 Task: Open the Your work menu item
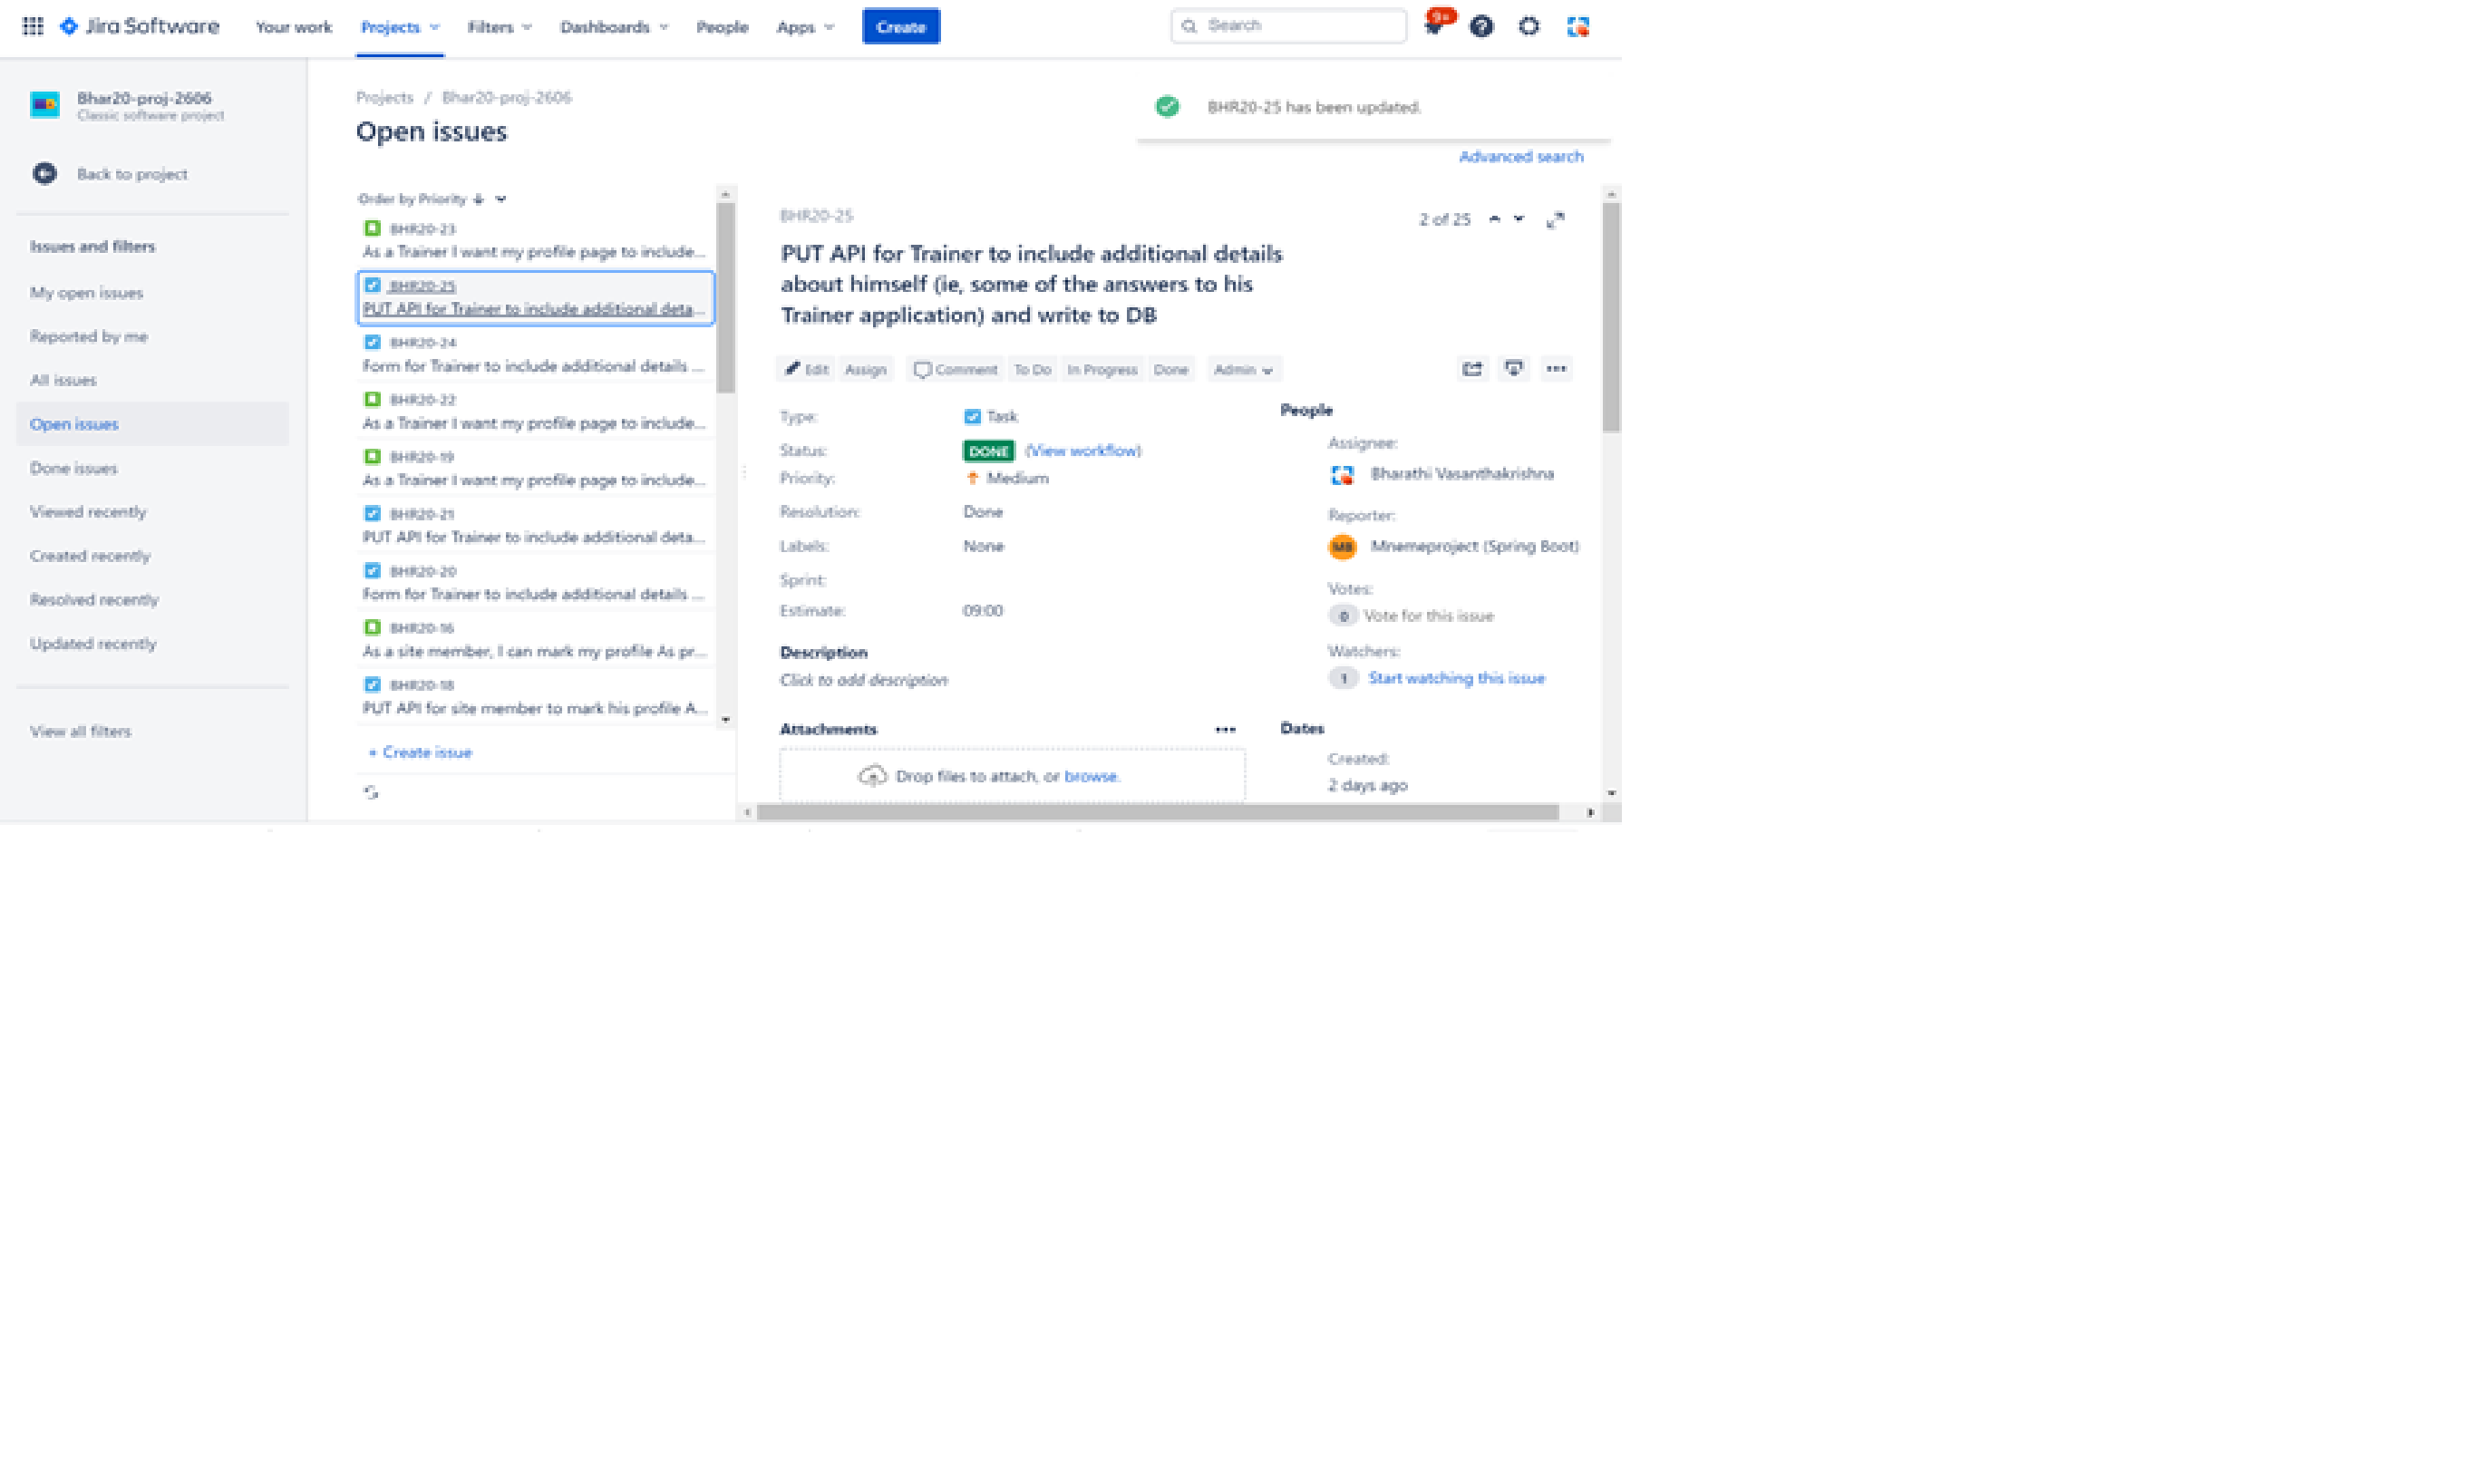coord(293,27)
